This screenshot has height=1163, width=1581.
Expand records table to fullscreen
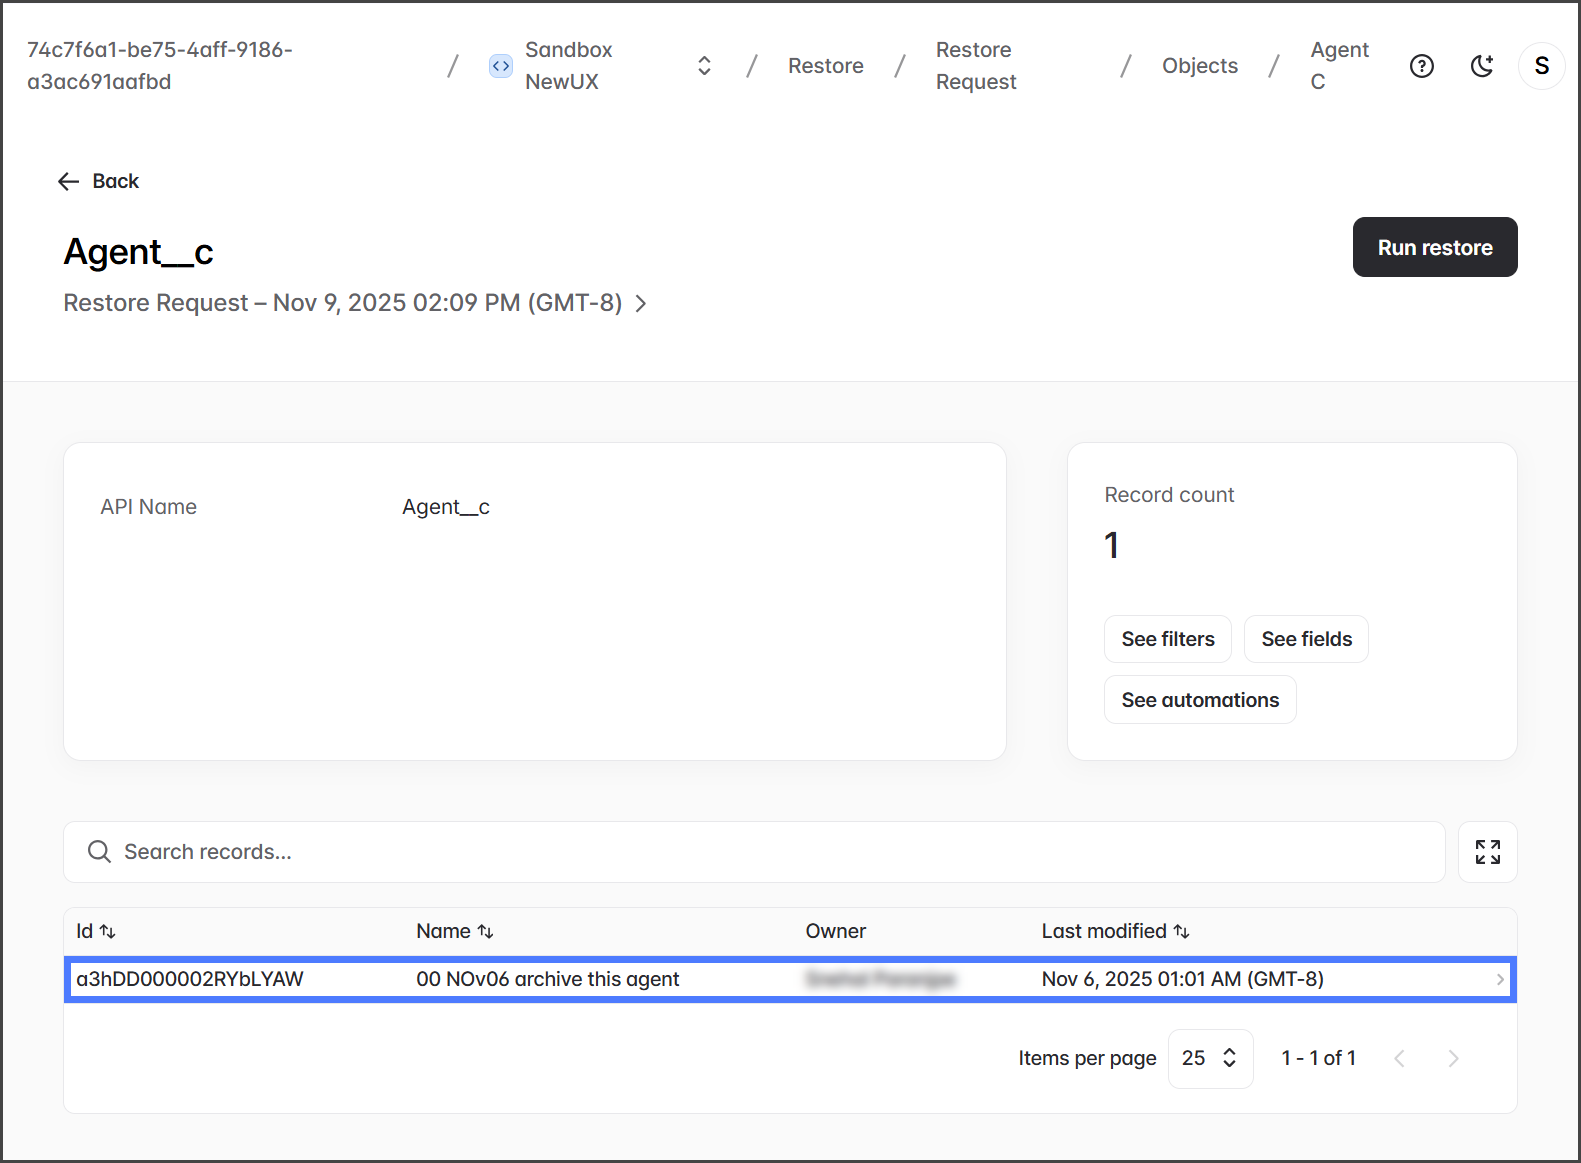tap(1487, 852)
